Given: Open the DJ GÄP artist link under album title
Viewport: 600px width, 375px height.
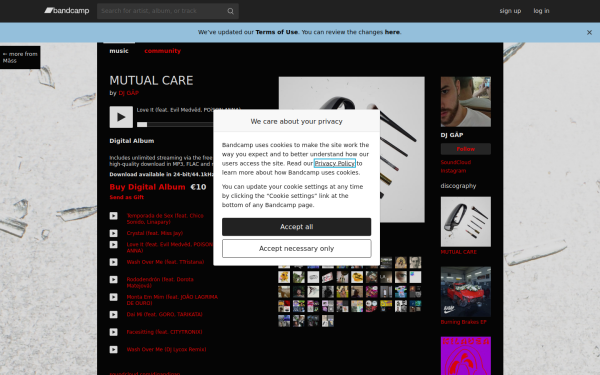Looking at the screenshot, I should click(129, 93).
